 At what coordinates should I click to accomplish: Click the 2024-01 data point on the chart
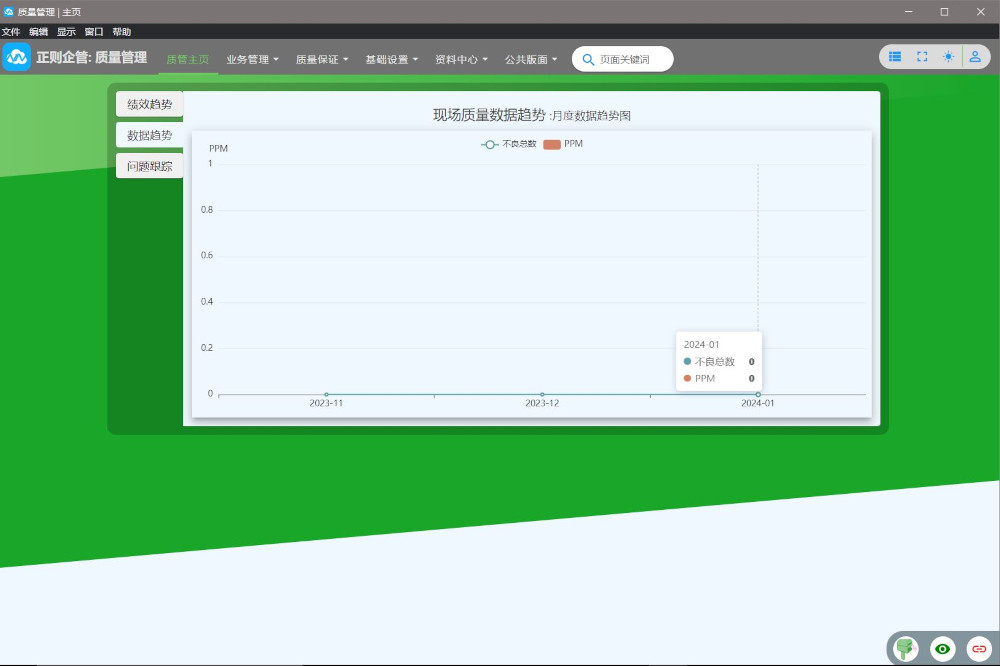point(758,394)
